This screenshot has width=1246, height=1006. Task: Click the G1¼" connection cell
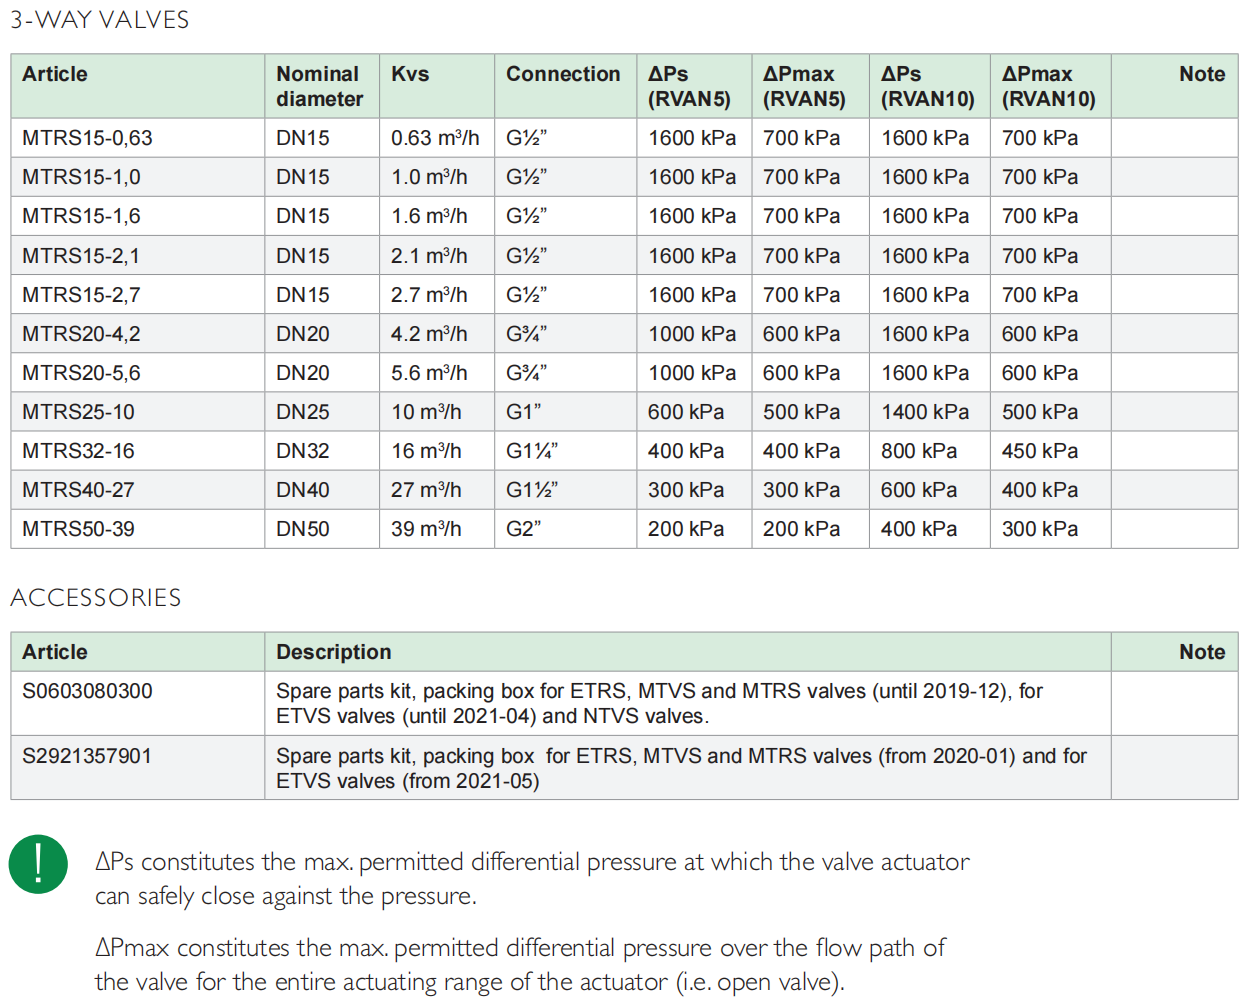[x=532, y=451]
